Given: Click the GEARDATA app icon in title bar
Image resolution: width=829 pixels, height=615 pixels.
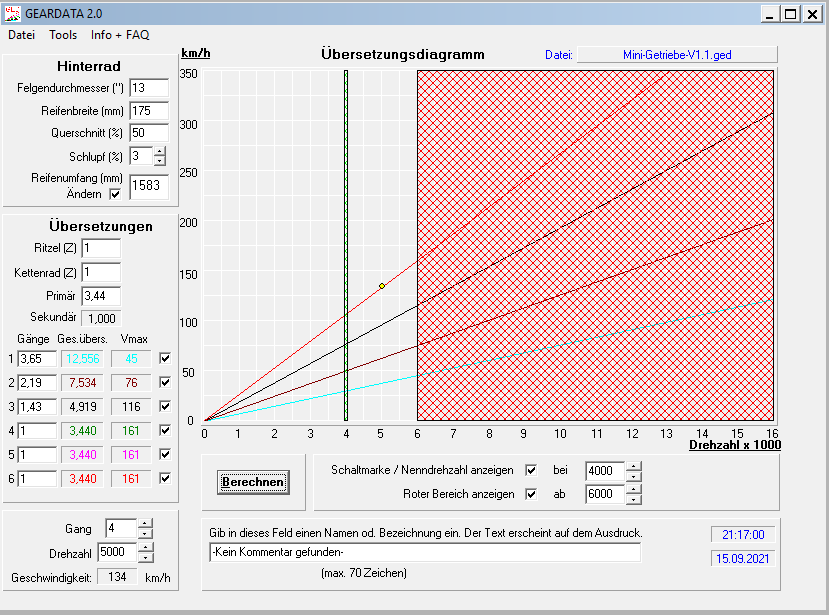Looking at the screenshot, I should pos(13,14).
